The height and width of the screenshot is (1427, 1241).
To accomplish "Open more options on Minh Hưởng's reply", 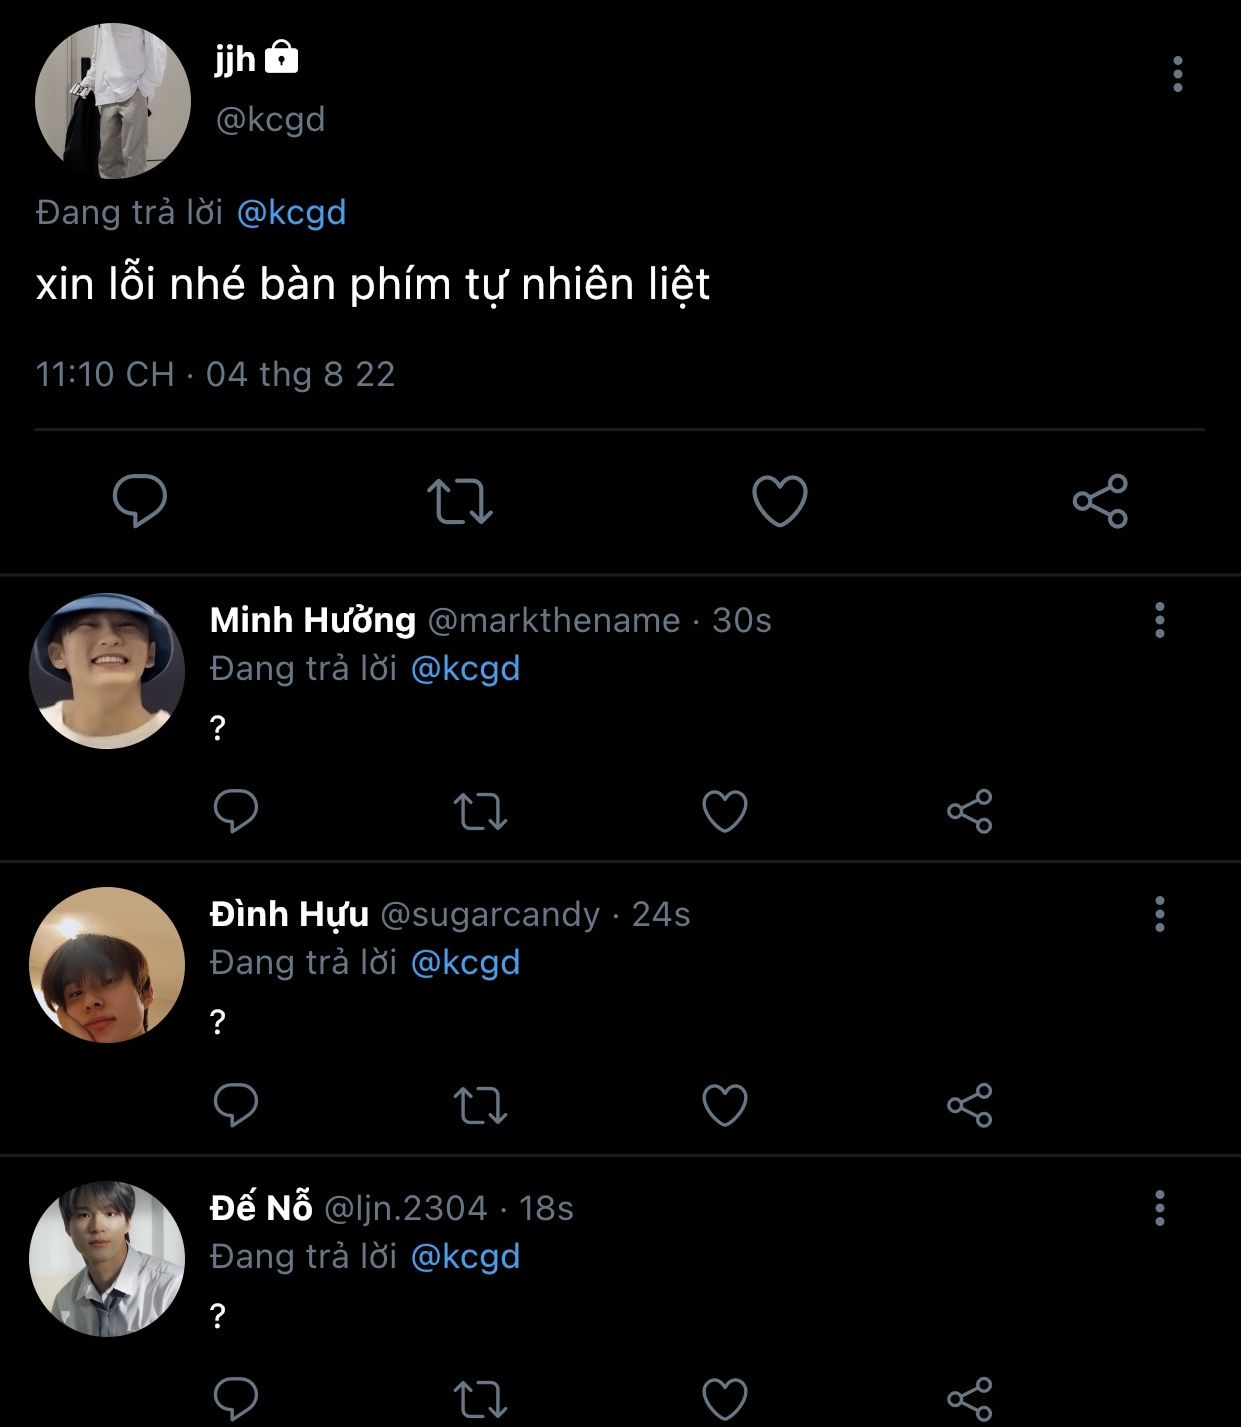I will 1160,620.
